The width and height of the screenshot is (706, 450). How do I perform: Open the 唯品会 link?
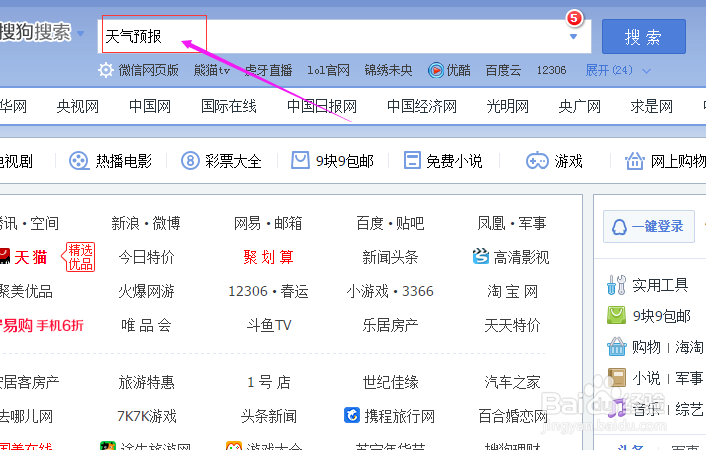[x=146, y=325]
